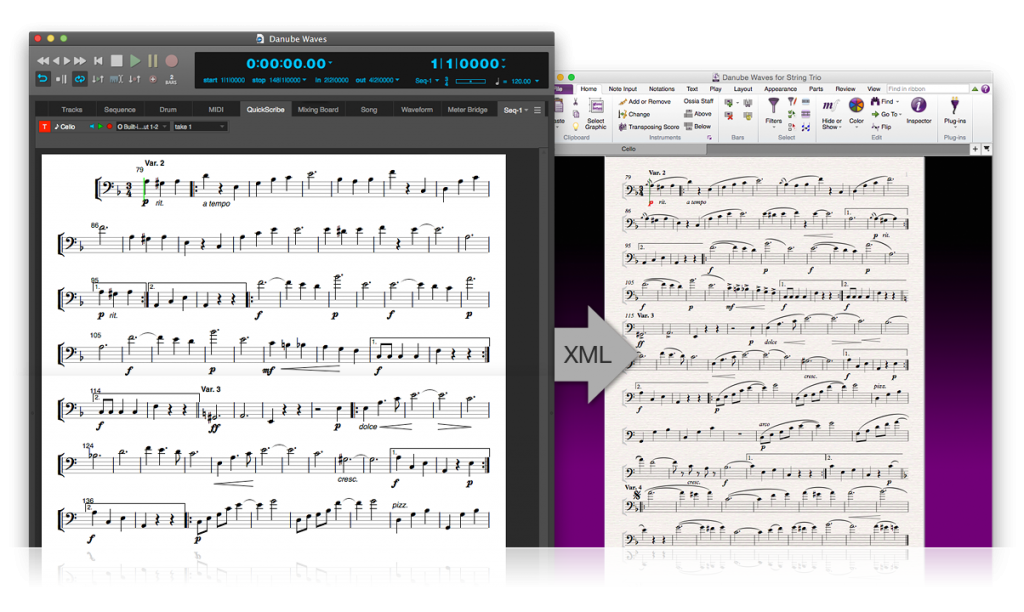
Task: Switch to the Mixing Board tab
Action: pos(317,109)
